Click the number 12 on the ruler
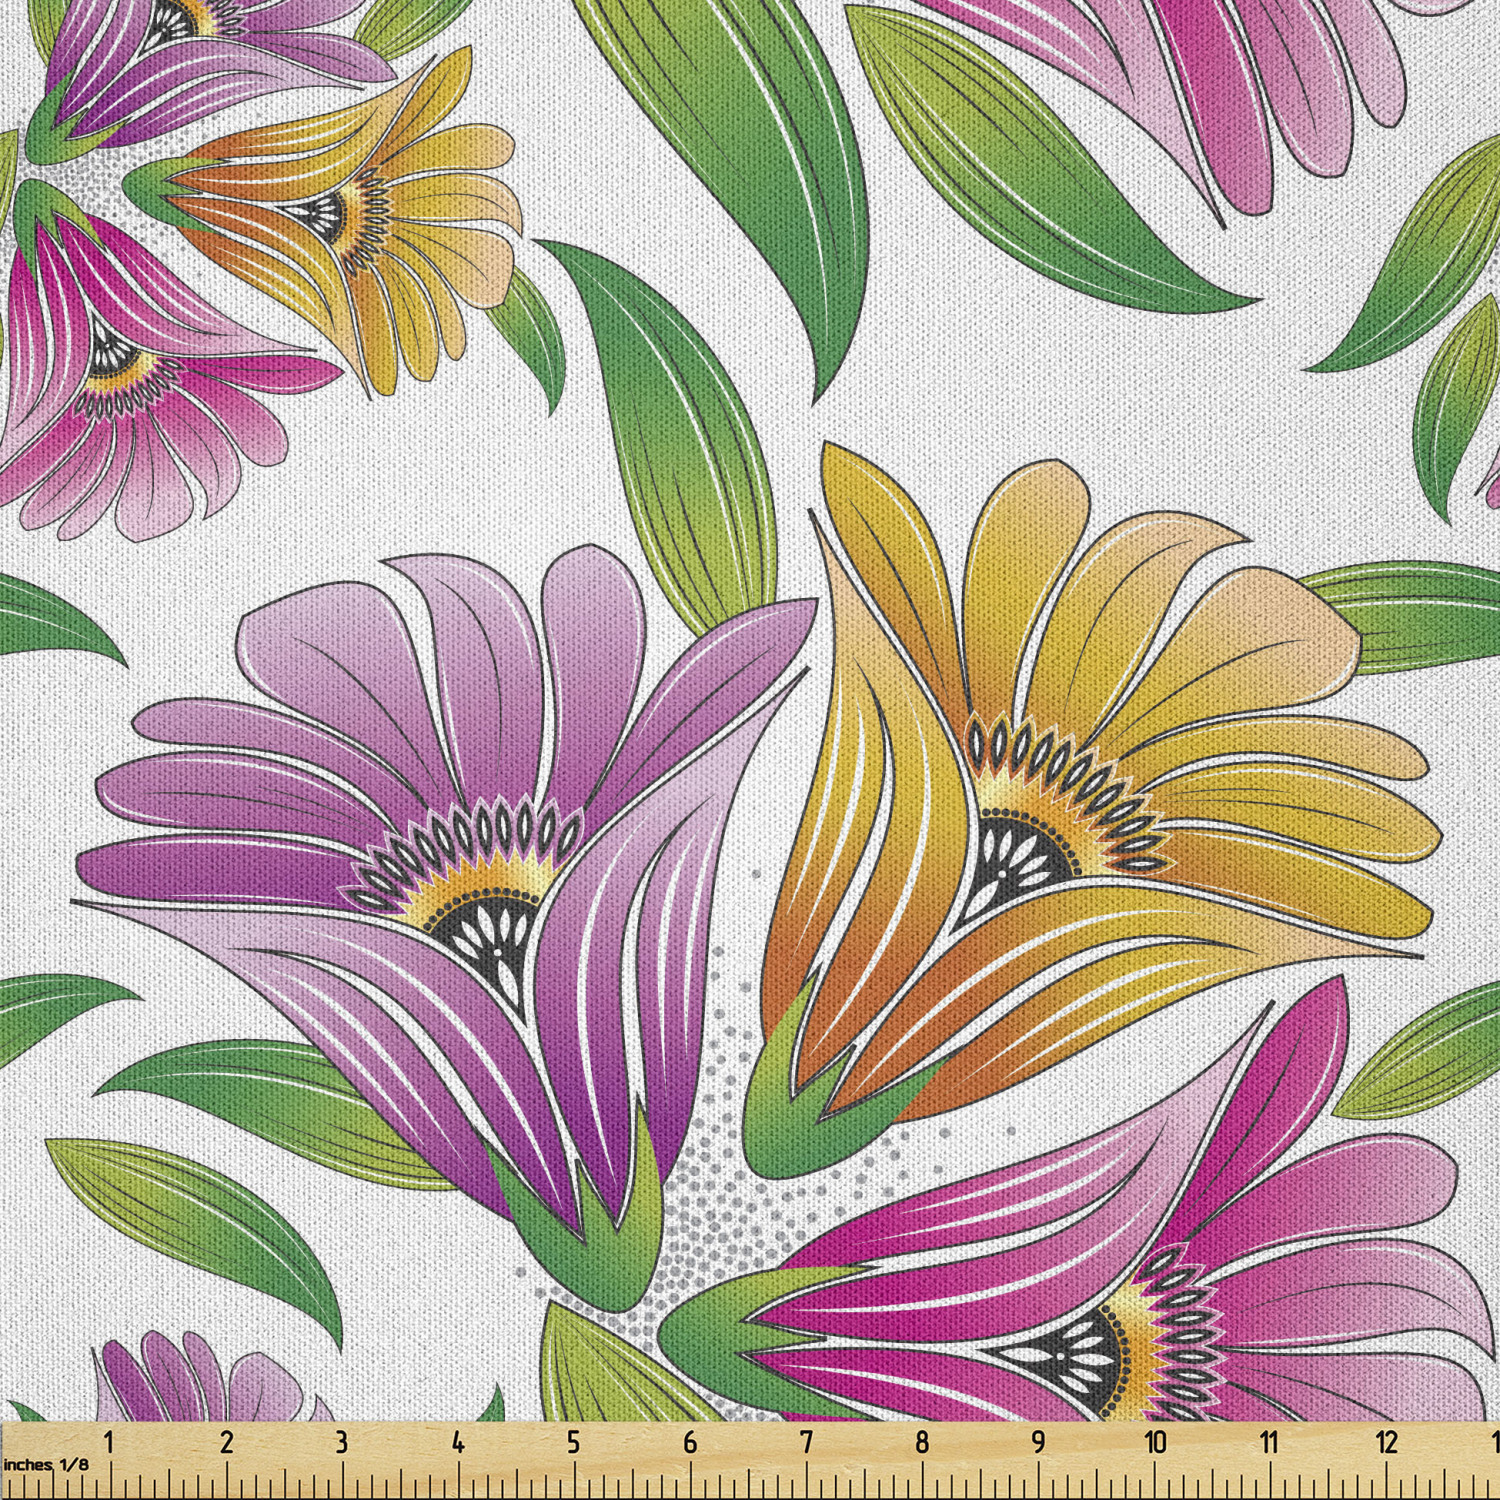1500x1500 pixels. pyautogui.click(x=1386, y=1442)
